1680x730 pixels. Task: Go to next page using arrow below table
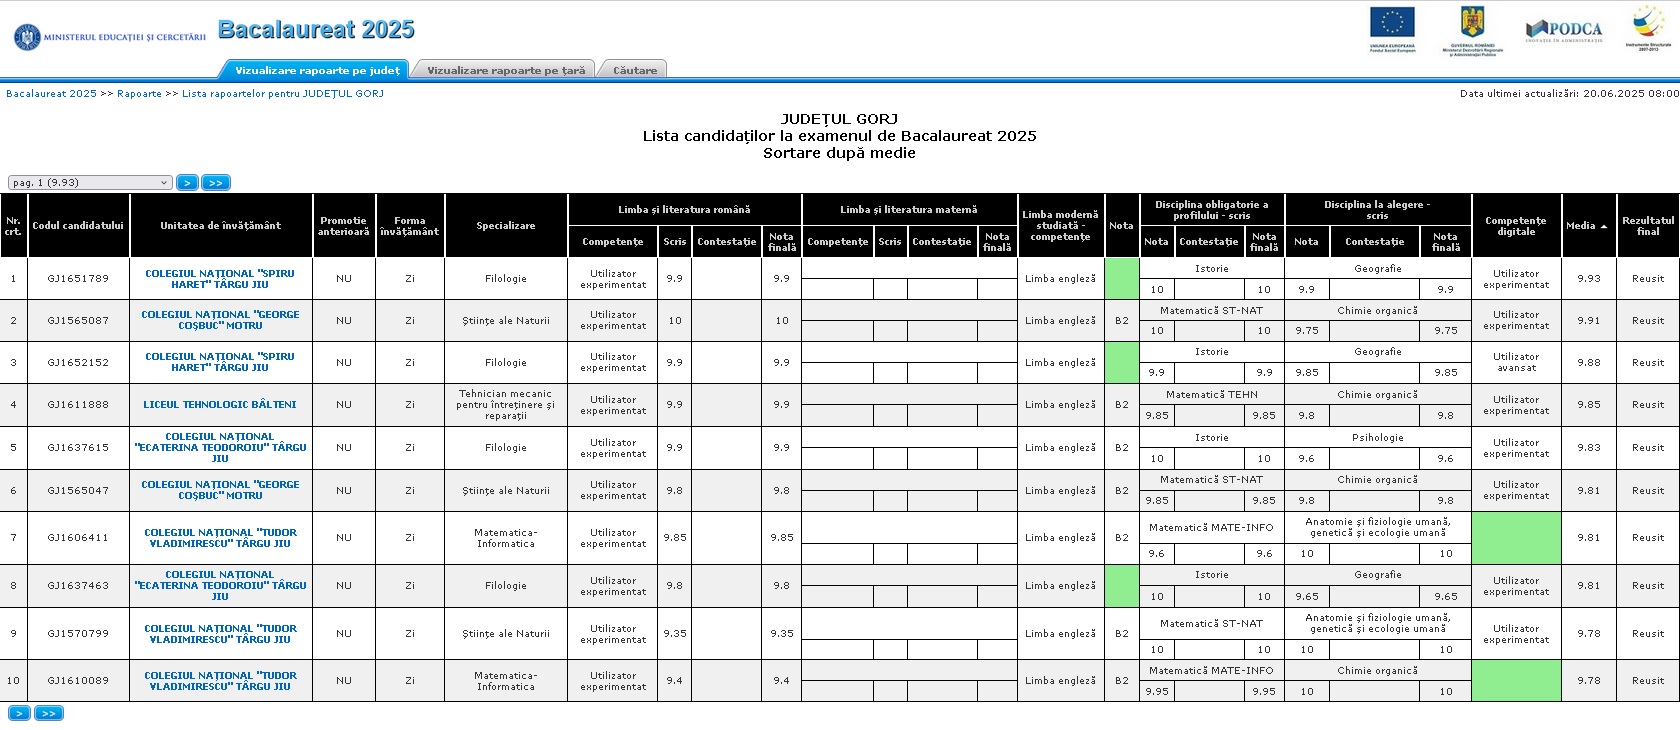pyautogui.click(x=19, y=713)
